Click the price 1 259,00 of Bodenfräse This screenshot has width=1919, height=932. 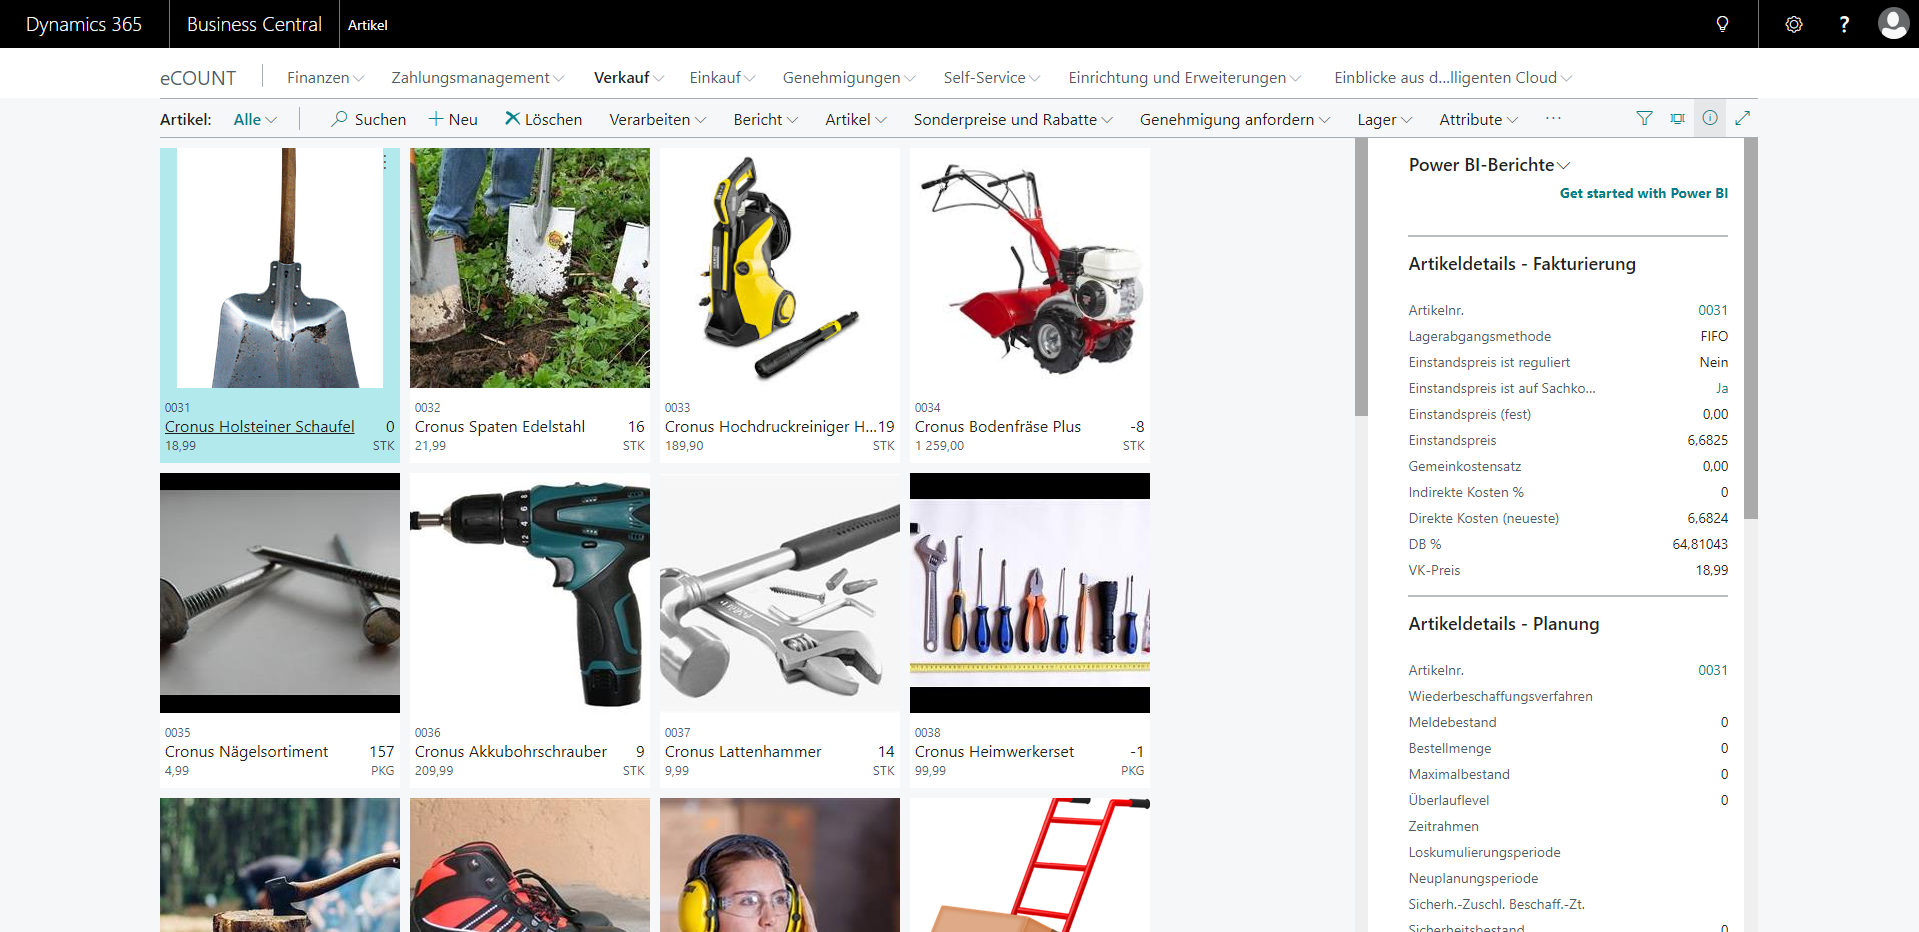[x=939, y=446]
